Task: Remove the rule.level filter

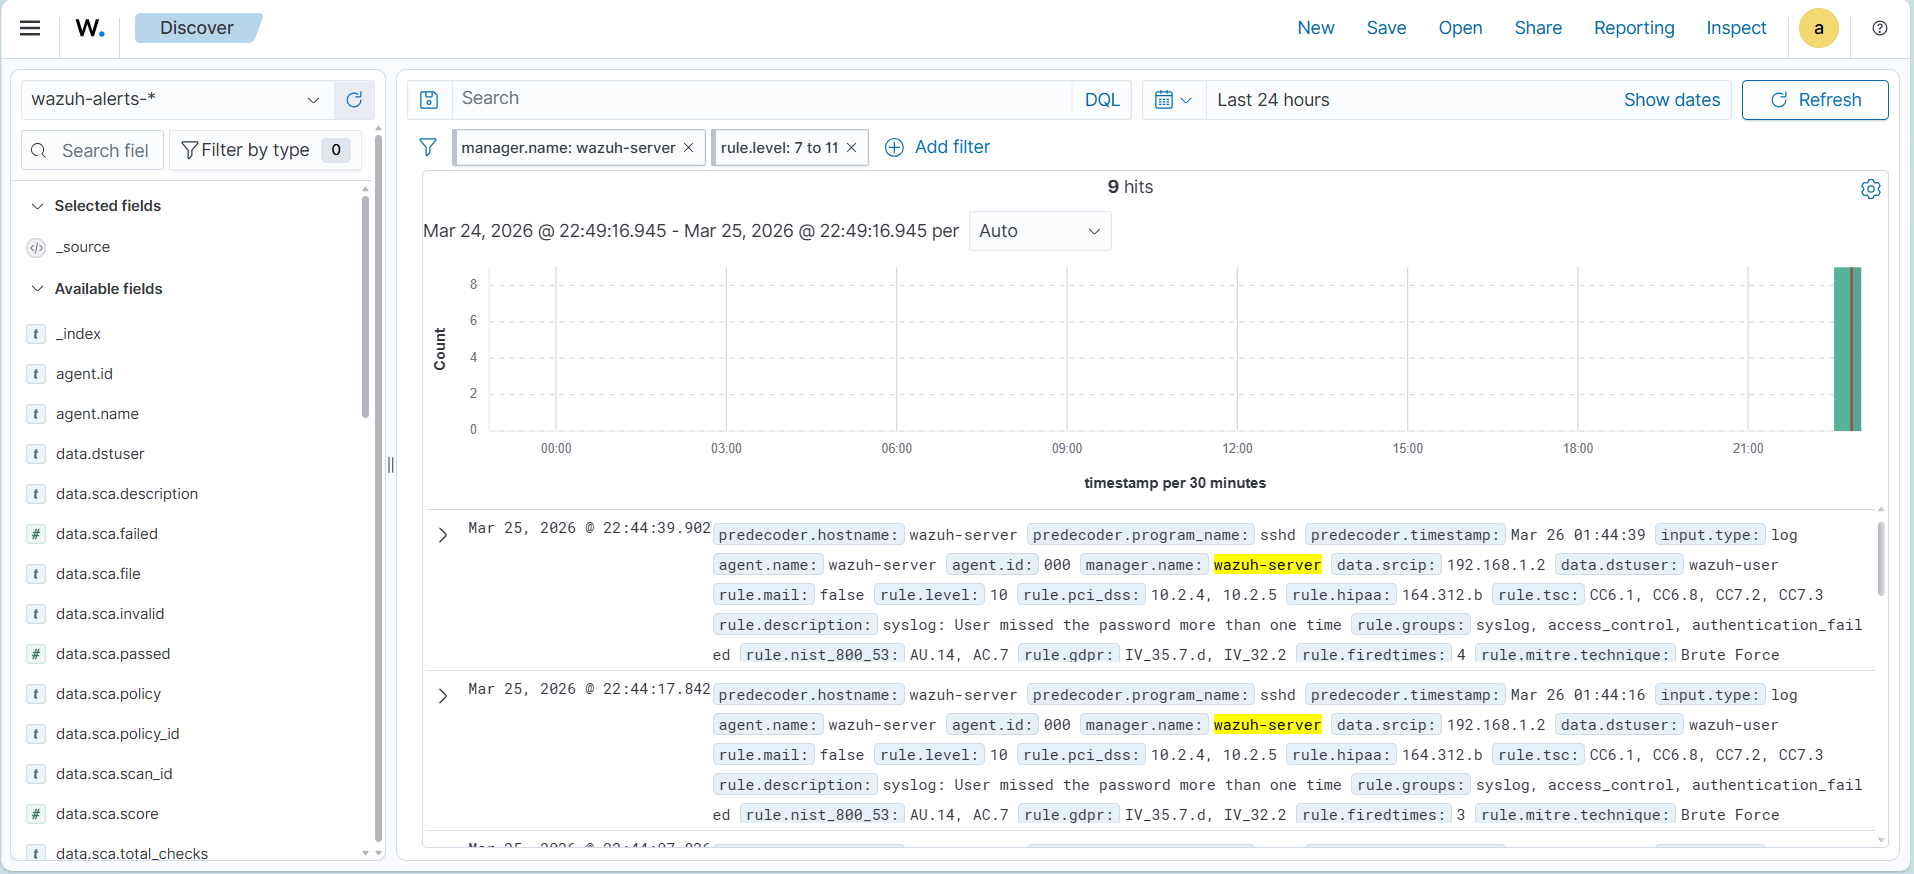Action: pyautogui.click(x=851, y=147)
